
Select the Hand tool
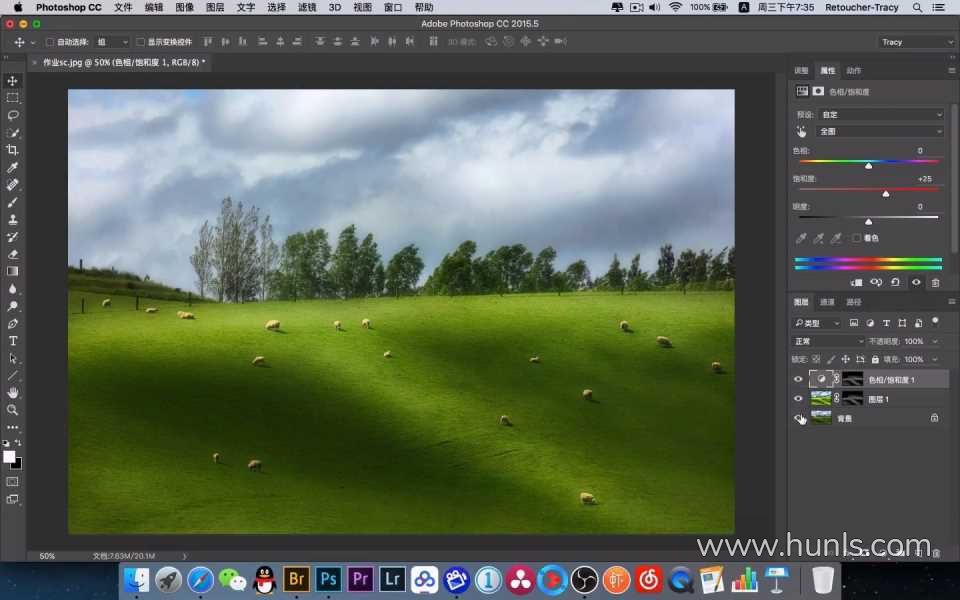(x=12, y=392)
